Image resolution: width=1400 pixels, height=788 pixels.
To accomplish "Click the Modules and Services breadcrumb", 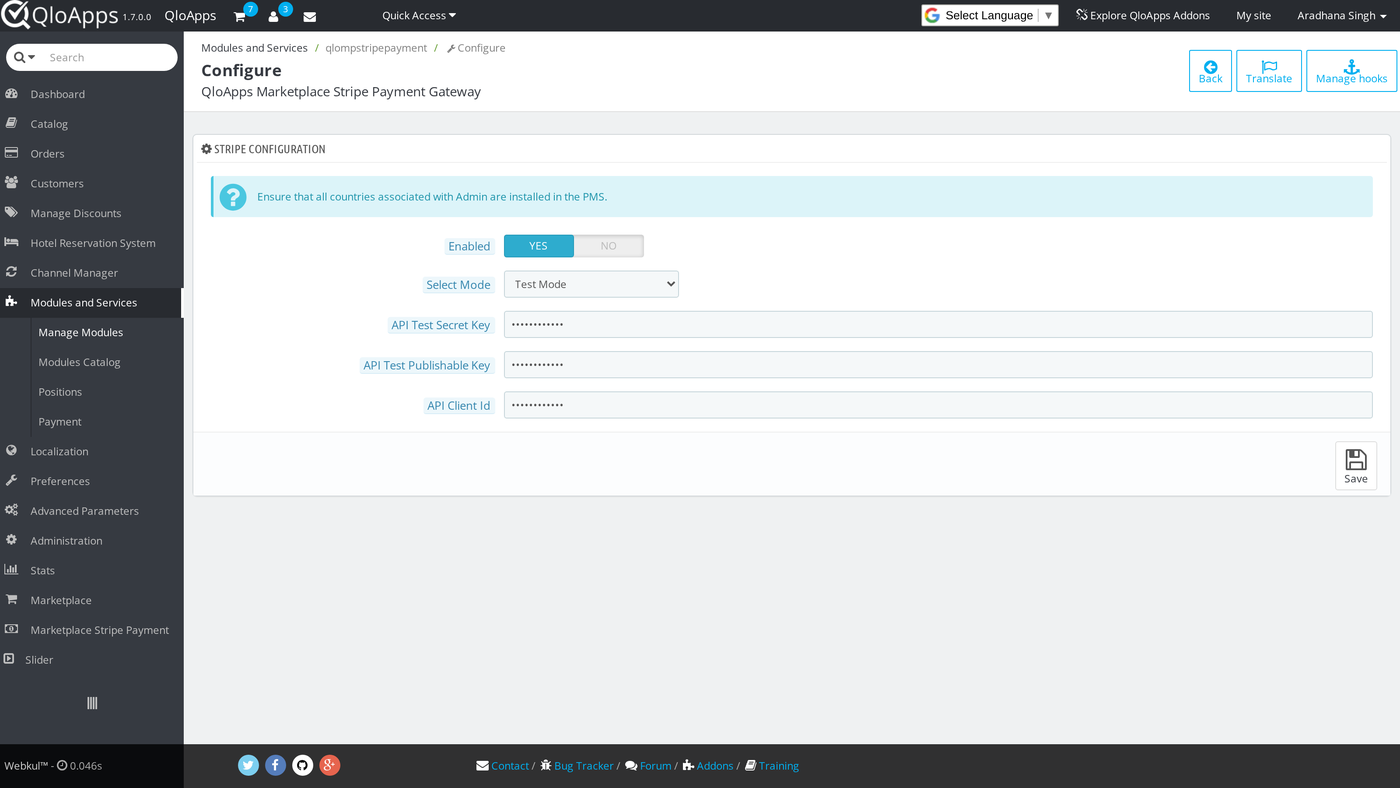I will pyautogui.click(x=254, y=48).
